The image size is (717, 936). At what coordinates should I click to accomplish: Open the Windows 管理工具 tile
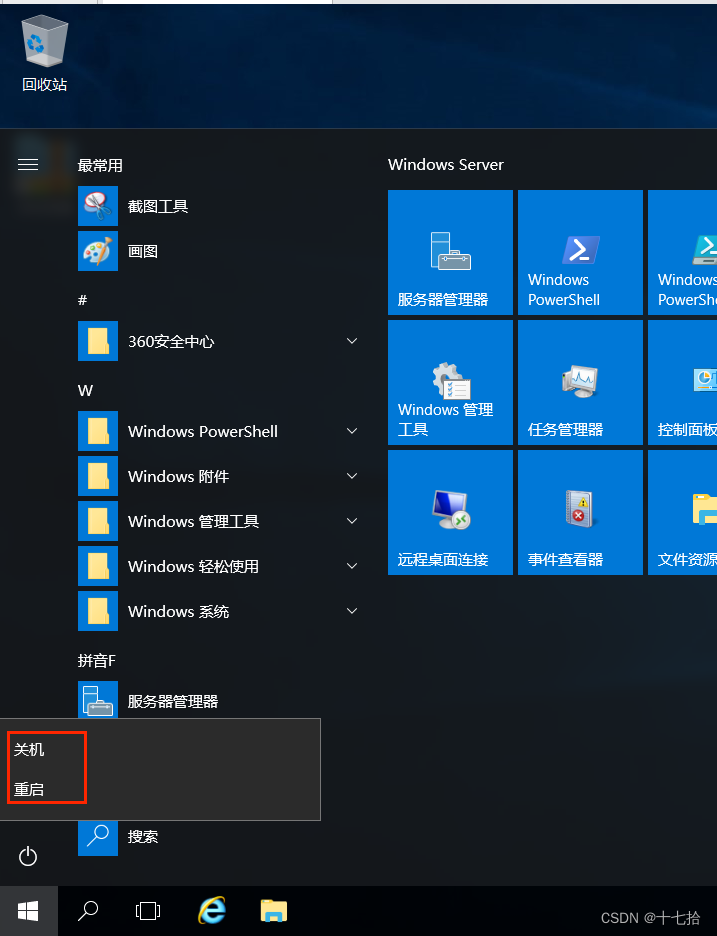coord(450,383)
